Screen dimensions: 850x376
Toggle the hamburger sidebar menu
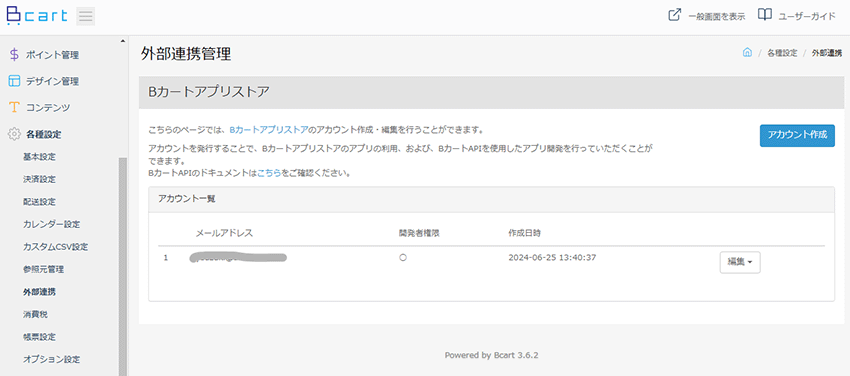tap(86, 16)
